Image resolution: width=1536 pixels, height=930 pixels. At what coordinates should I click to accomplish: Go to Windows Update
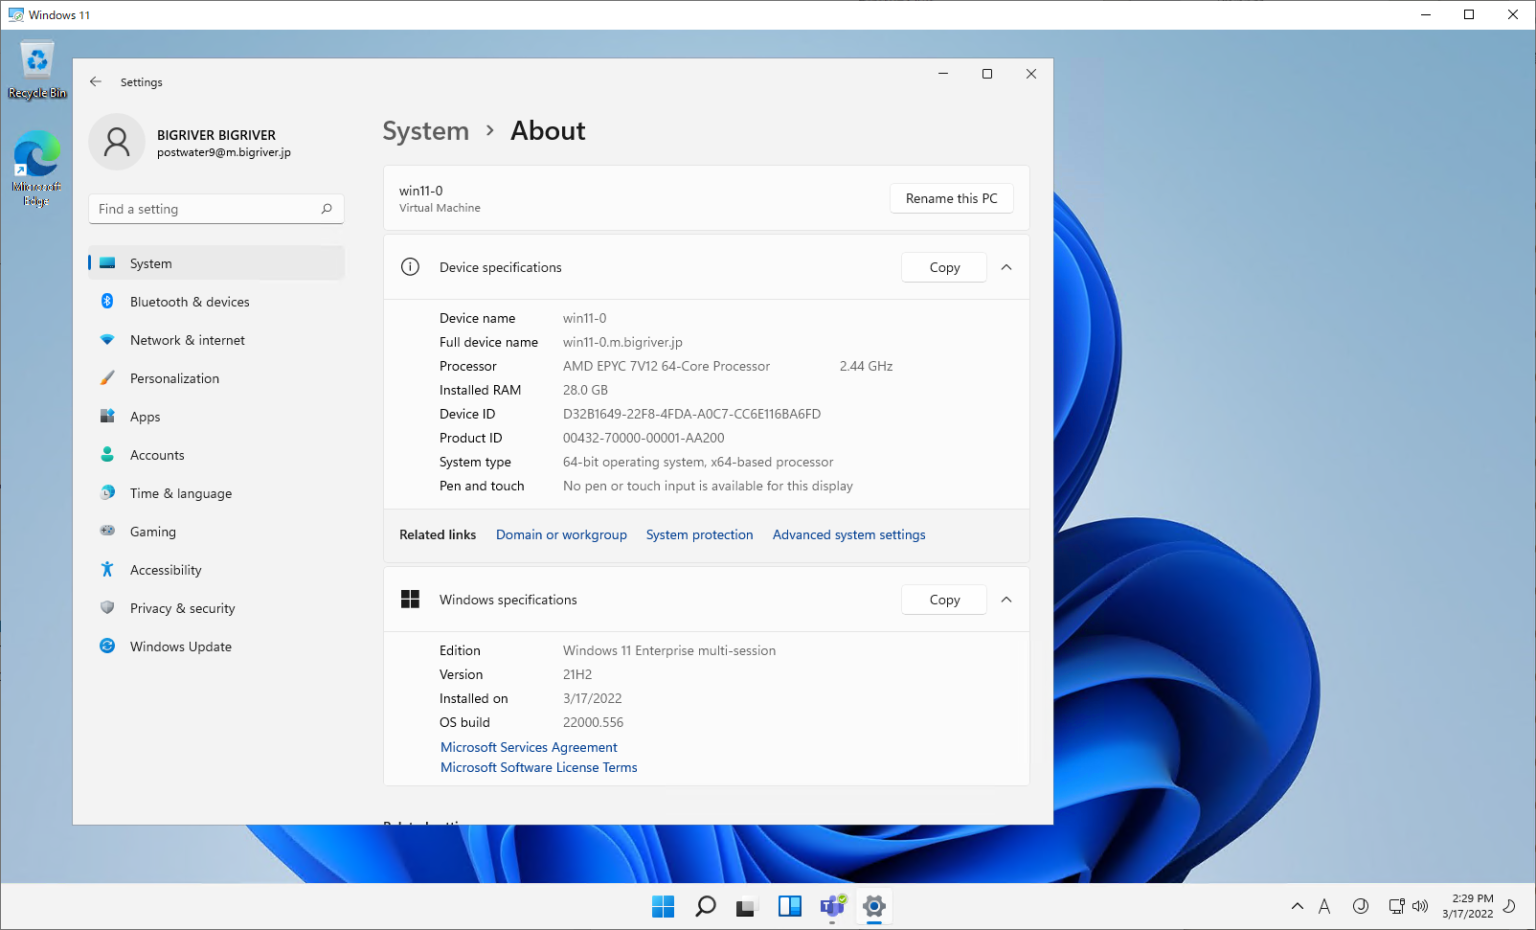180,646
